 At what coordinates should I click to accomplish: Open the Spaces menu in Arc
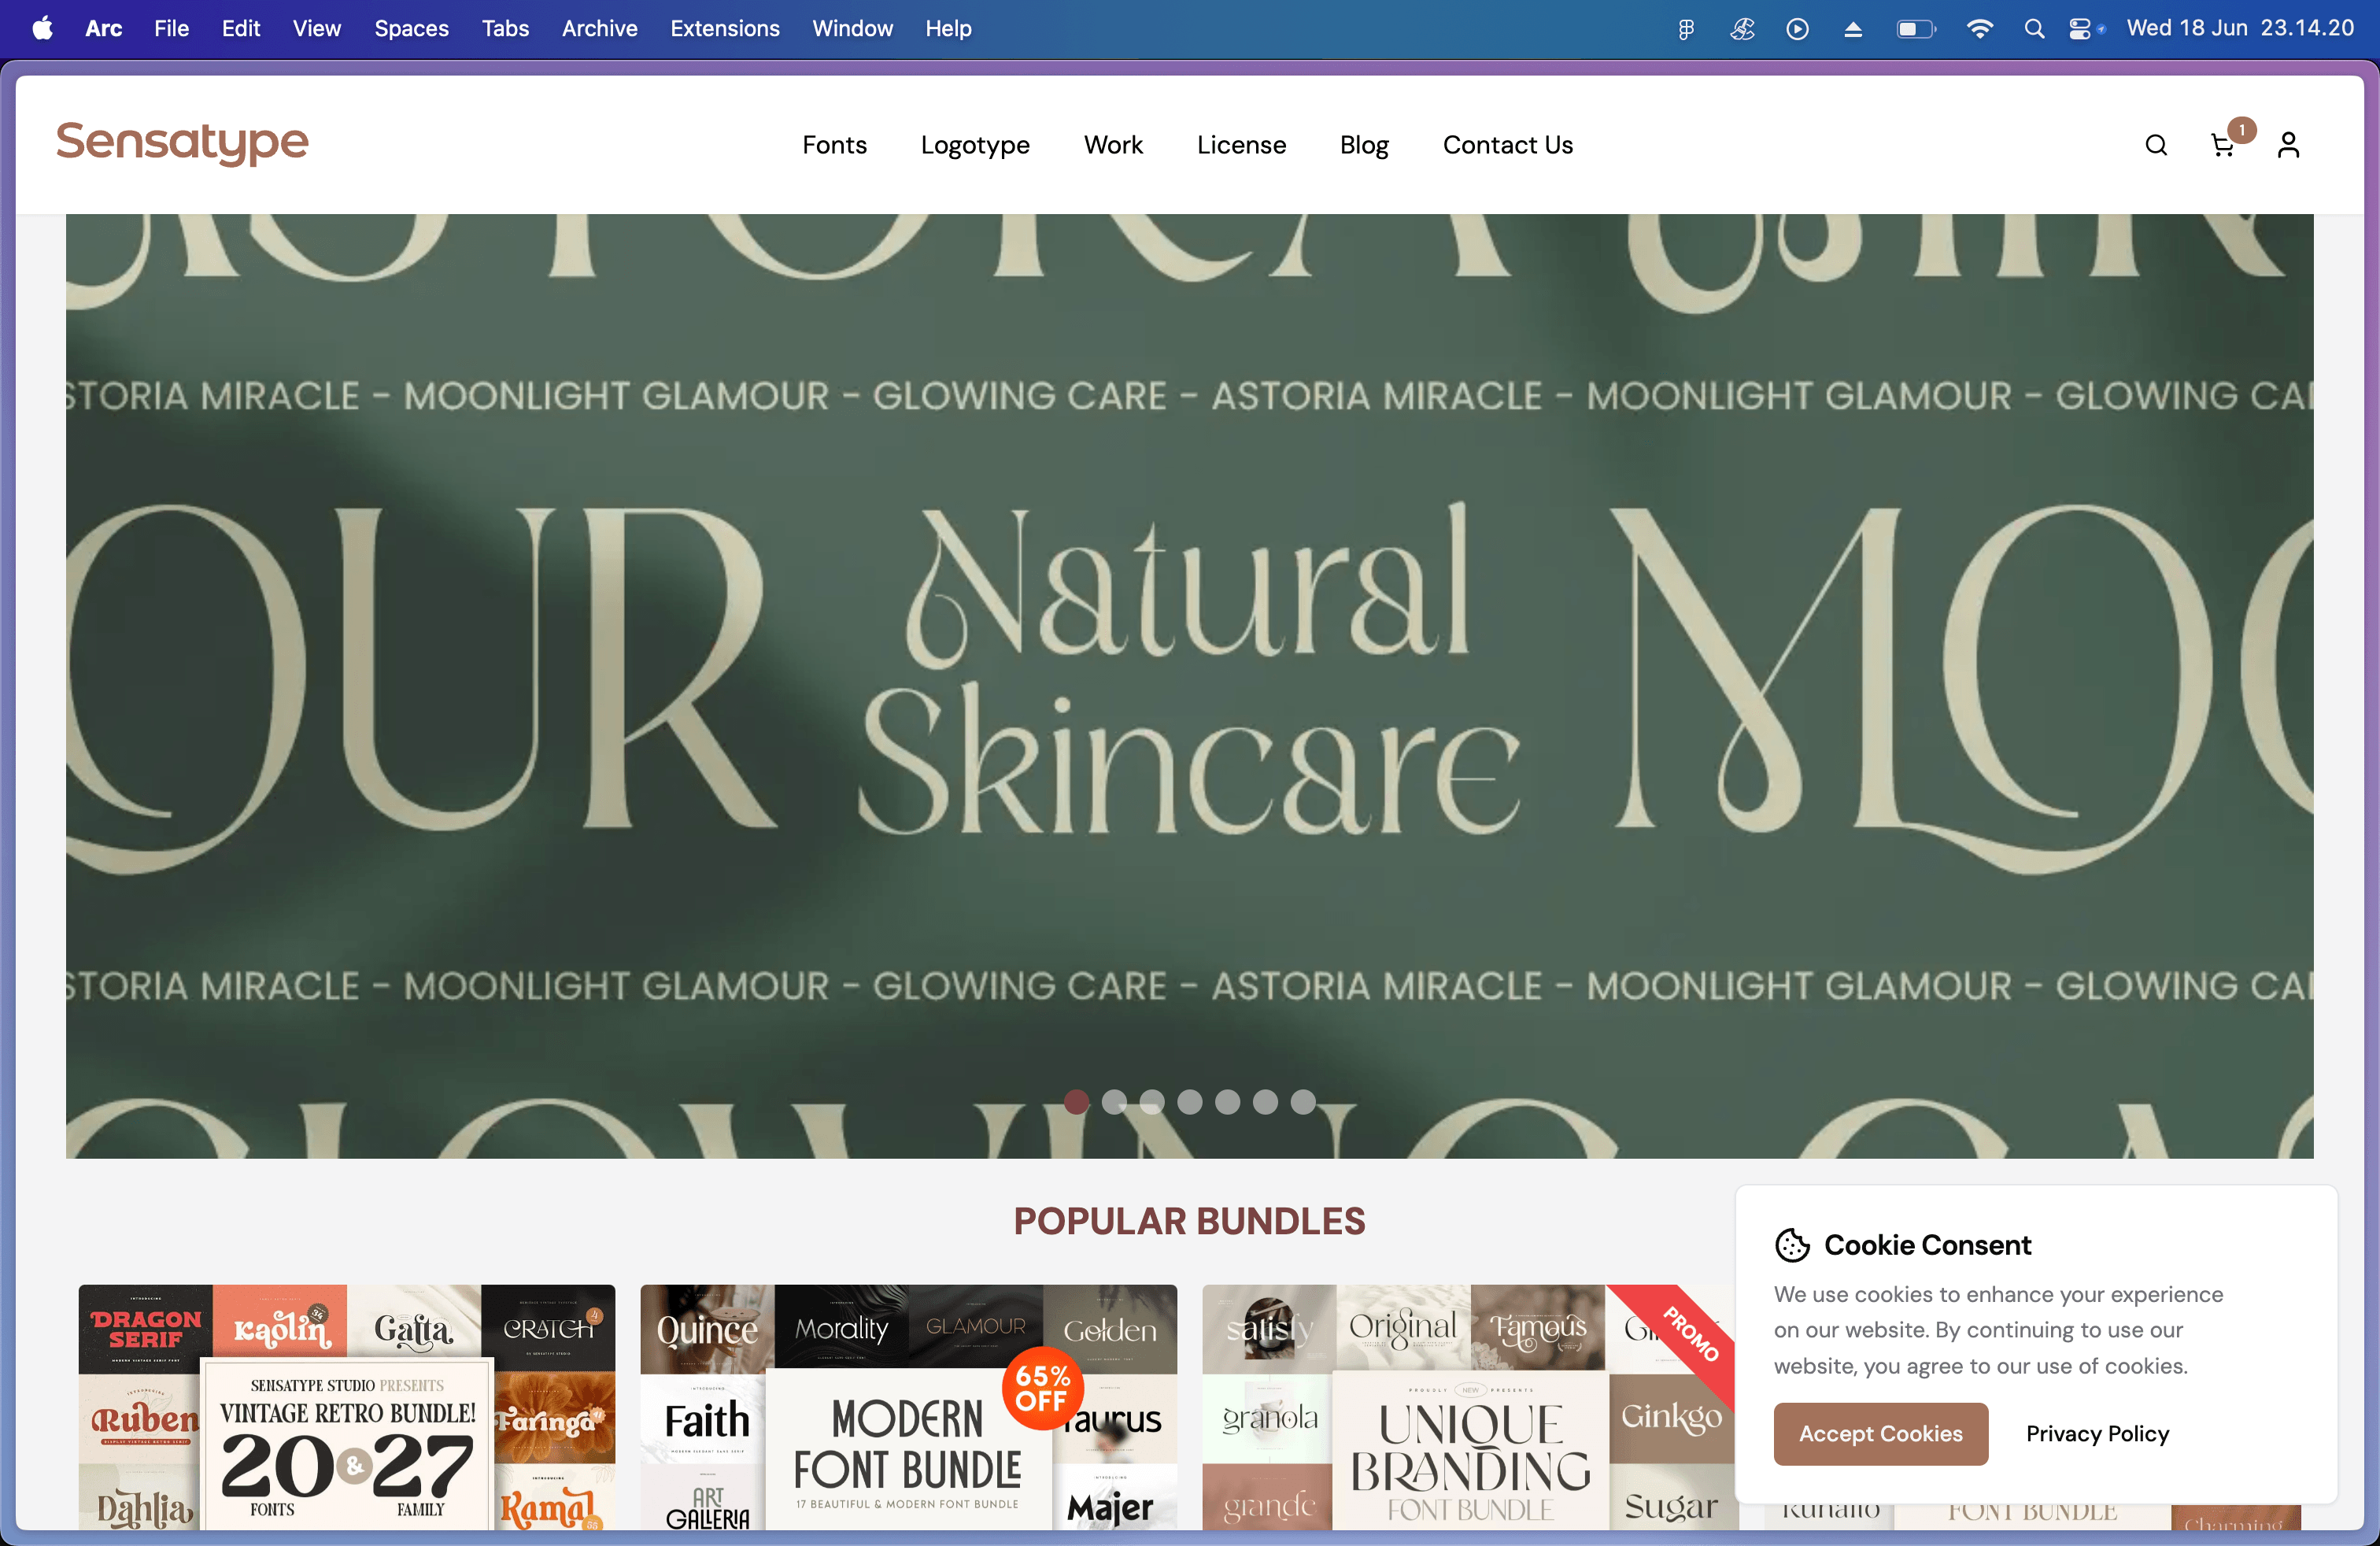pos(411,28)
